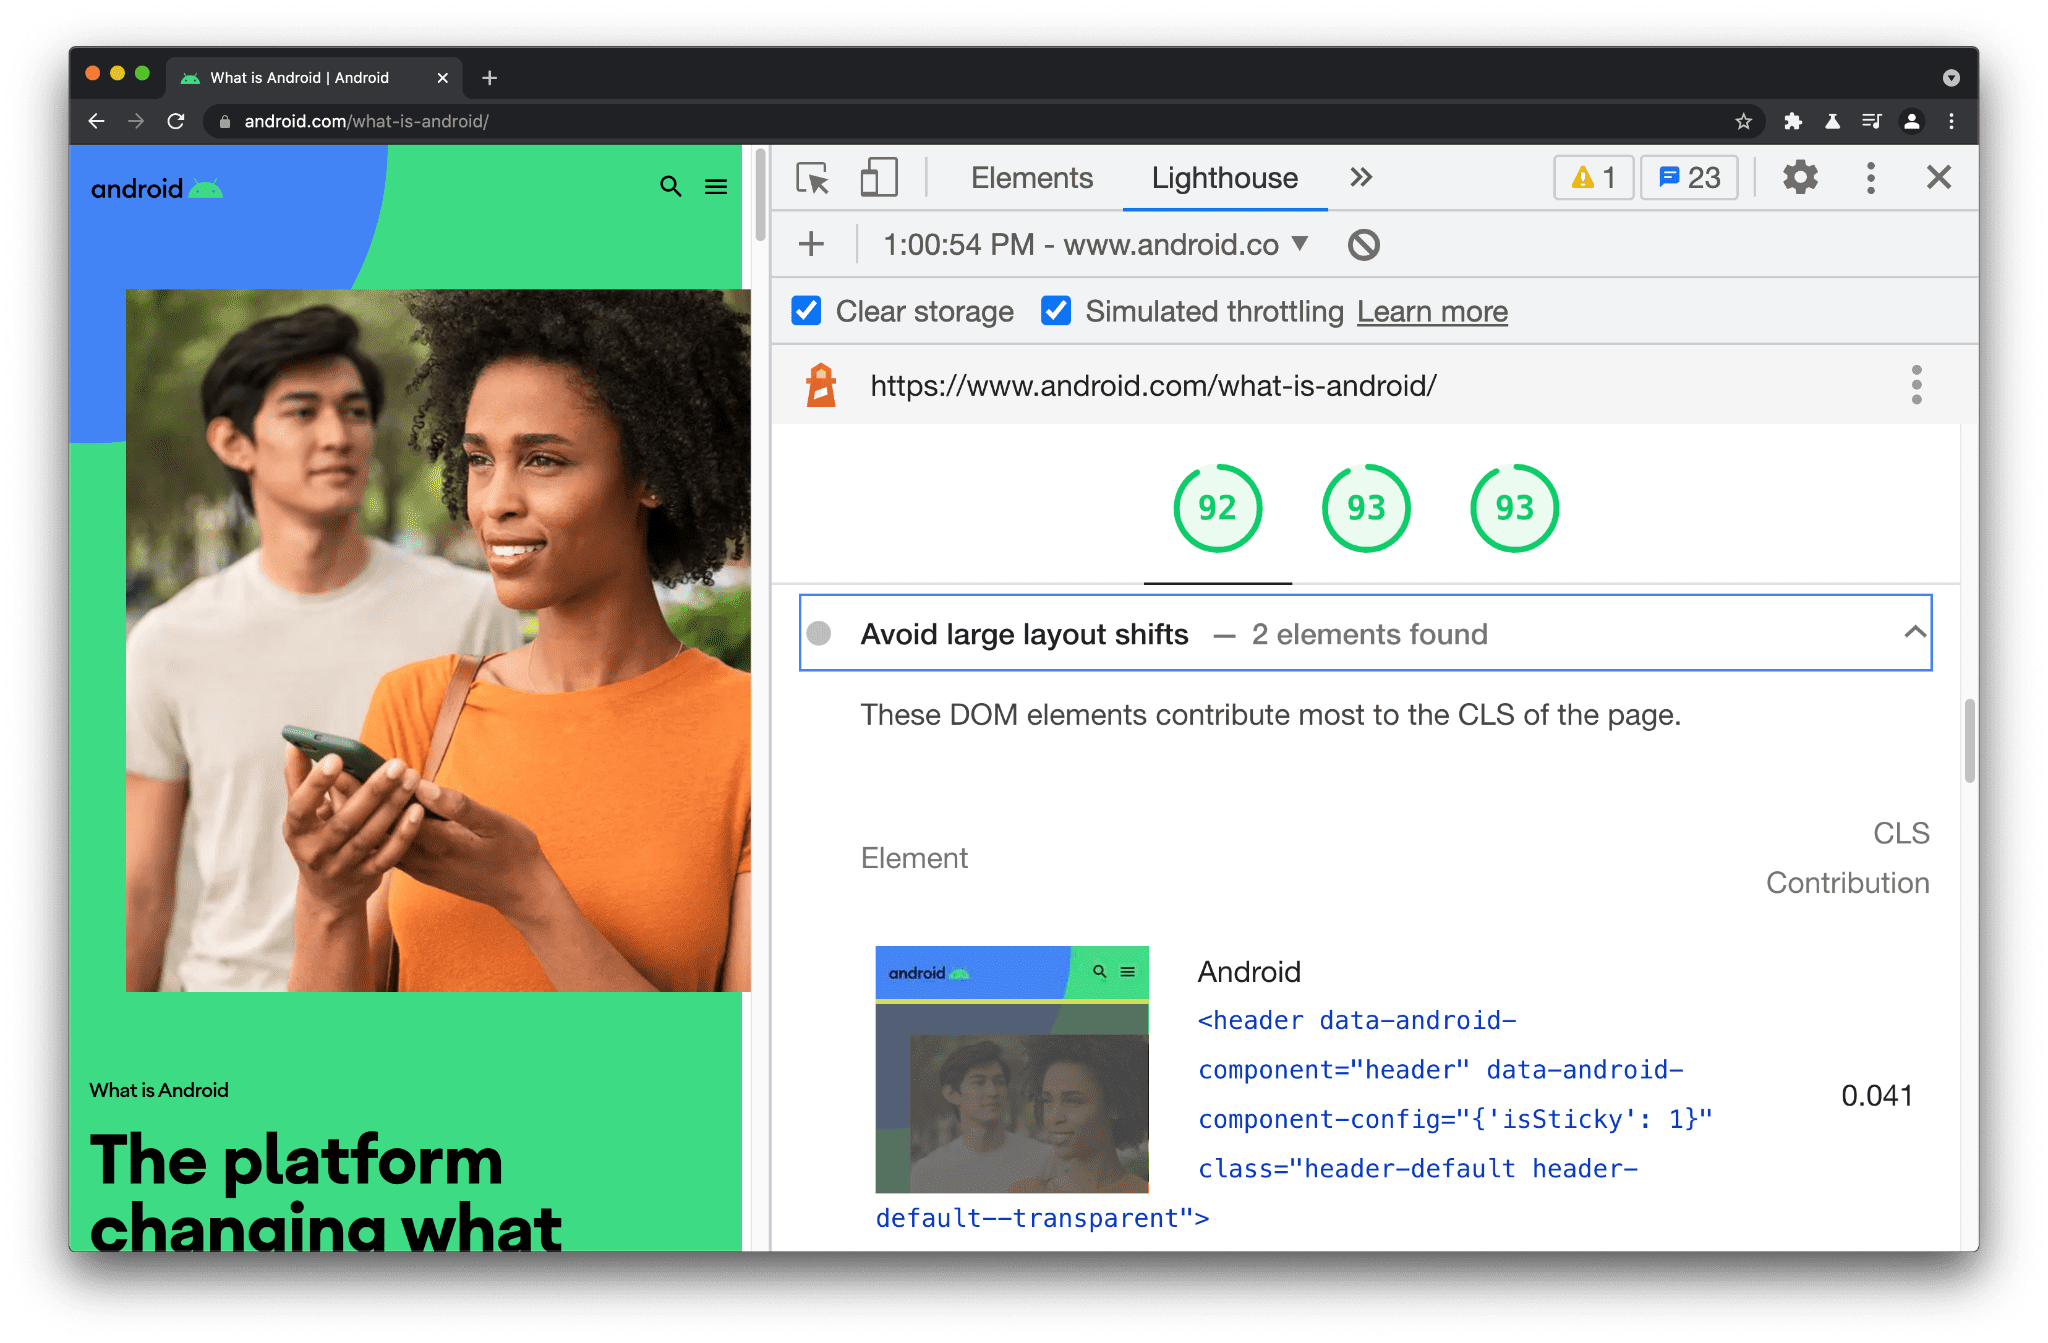The width and height of the screenshot is (2048, 1343).
Task: Toggle the Simulated throttling checkbox
Action: click(x=1056, y=310)
